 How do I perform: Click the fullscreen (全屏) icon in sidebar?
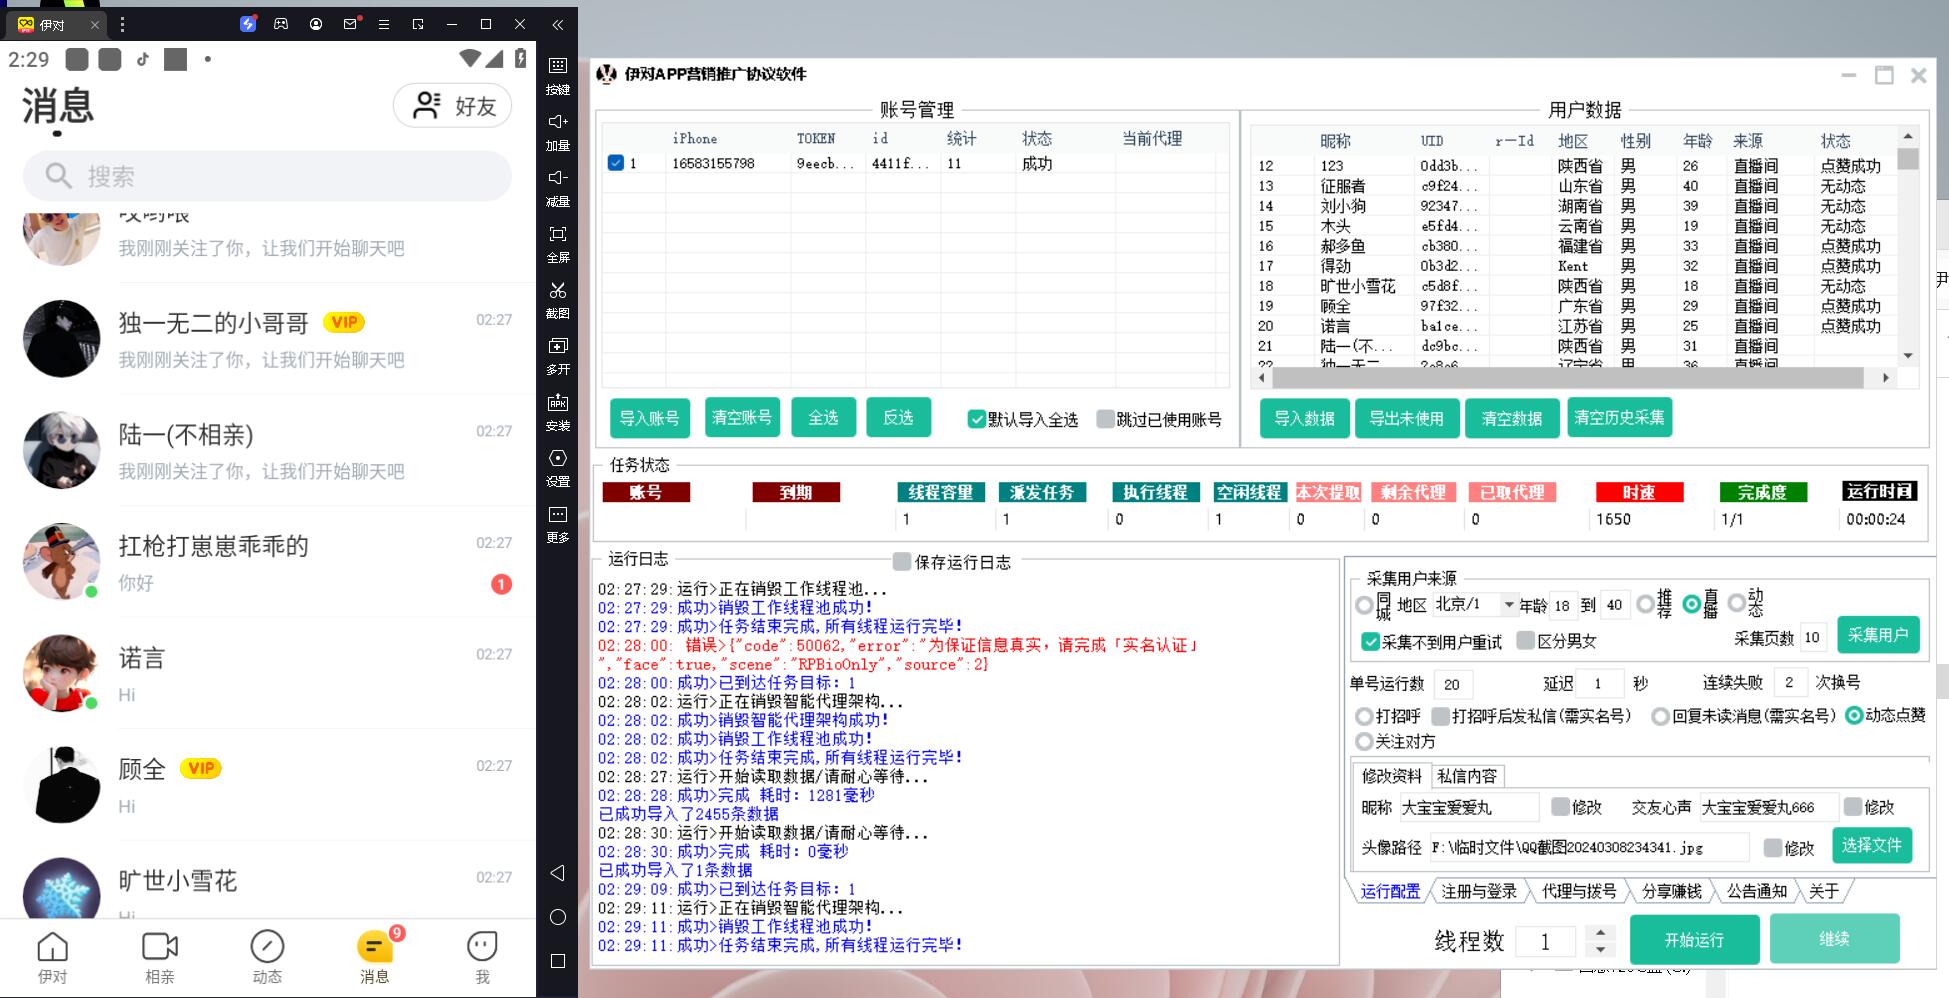(558, 234)
